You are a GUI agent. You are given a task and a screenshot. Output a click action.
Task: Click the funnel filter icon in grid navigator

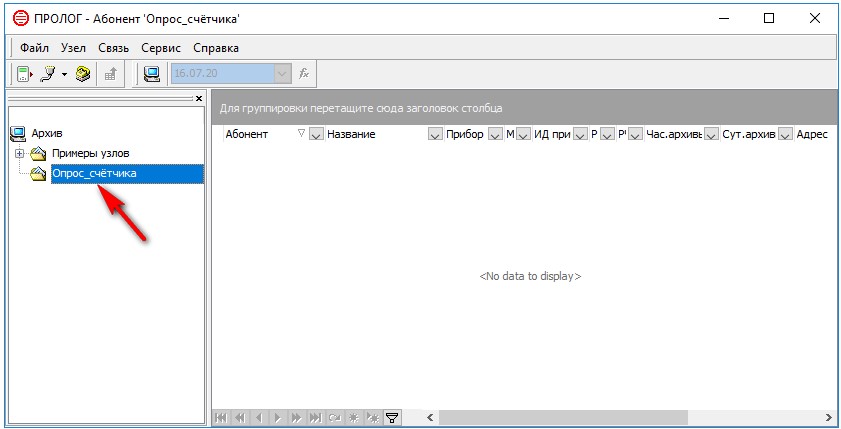[391, 418]
